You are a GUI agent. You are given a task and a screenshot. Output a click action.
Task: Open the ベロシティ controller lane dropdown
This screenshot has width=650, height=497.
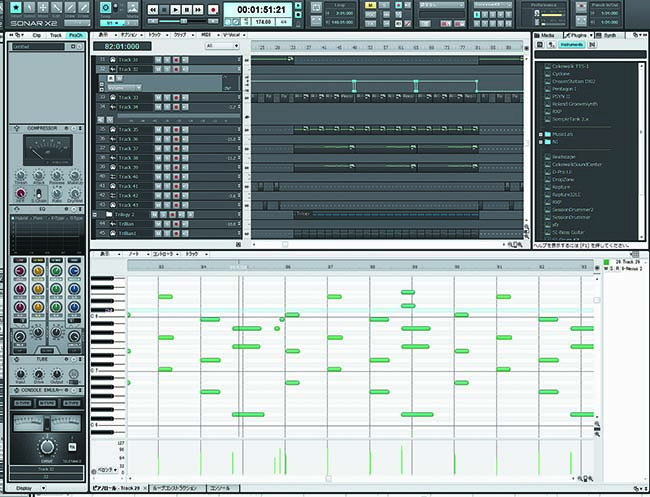[x=107, y=470]
